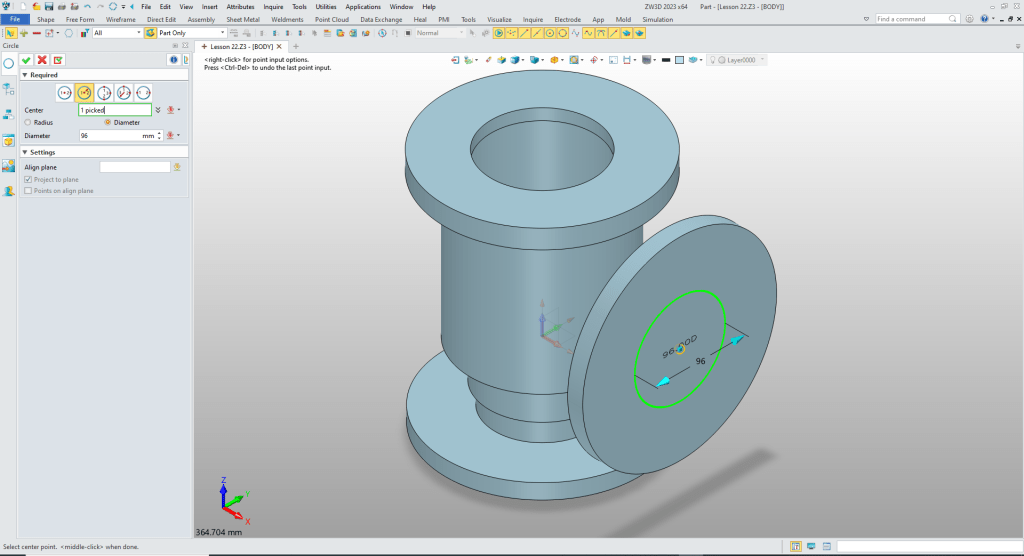Collapse the Required section
This screenshot has height=556, width=1024.
(25, 75)
